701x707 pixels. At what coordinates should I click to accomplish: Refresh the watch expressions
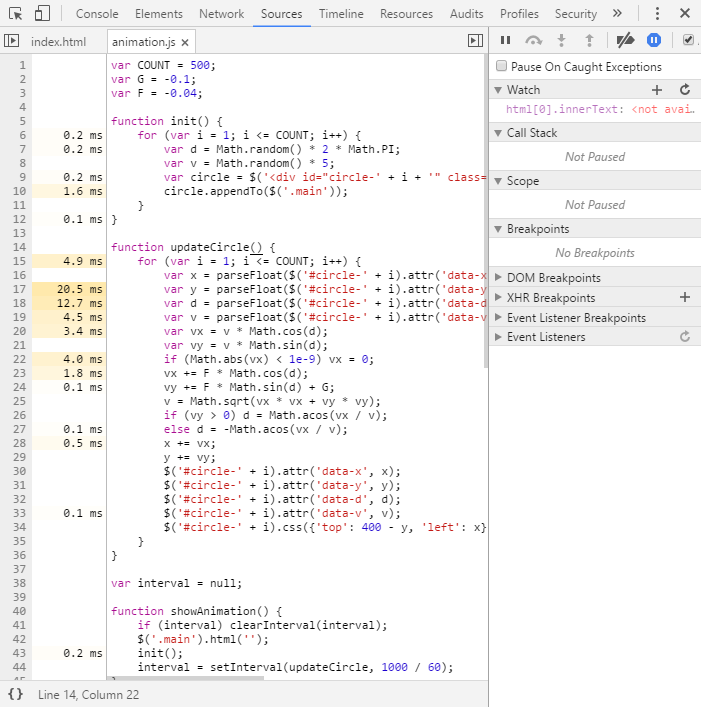685,90
